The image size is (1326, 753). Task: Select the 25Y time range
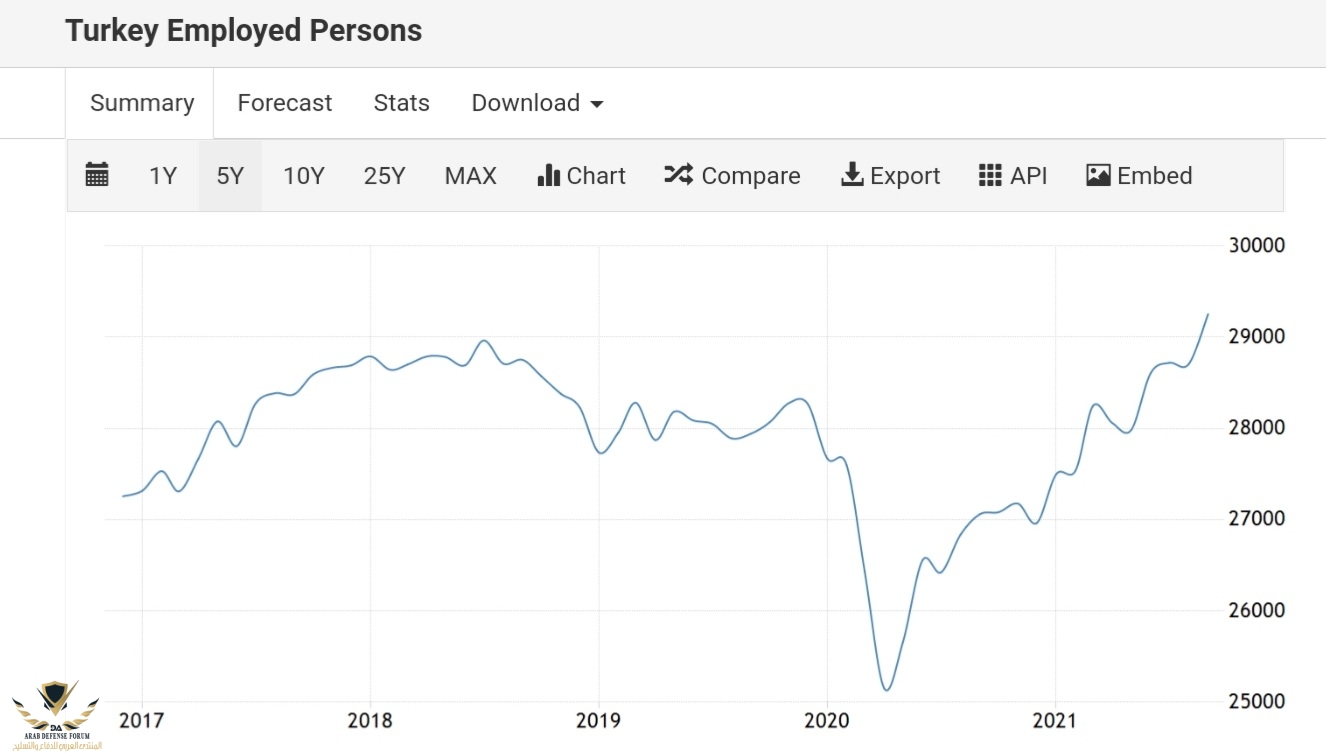click(384, 176)
